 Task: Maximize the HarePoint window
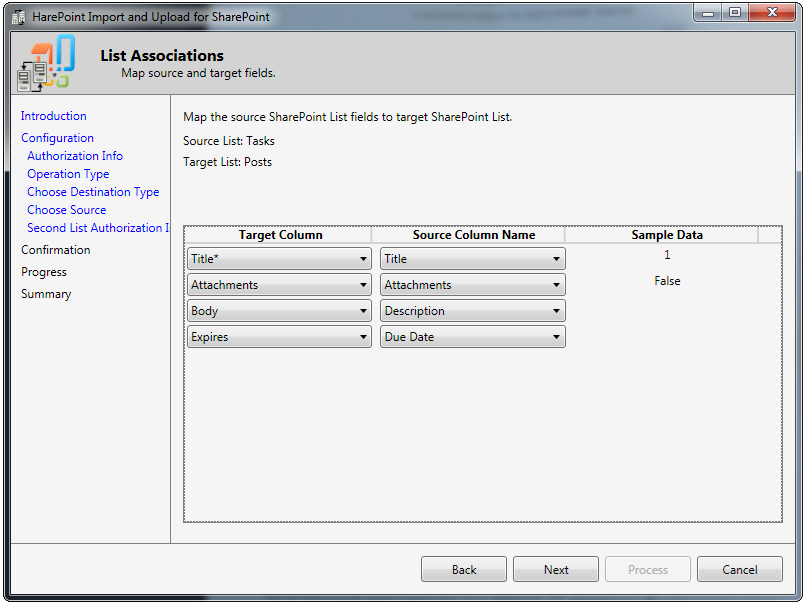tap(735, 13)
